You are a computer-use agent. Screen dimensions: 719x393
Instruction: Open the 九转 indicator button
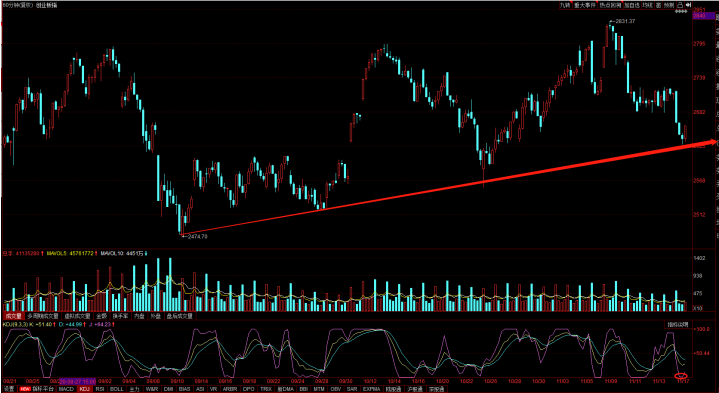(x=565, y=5)
